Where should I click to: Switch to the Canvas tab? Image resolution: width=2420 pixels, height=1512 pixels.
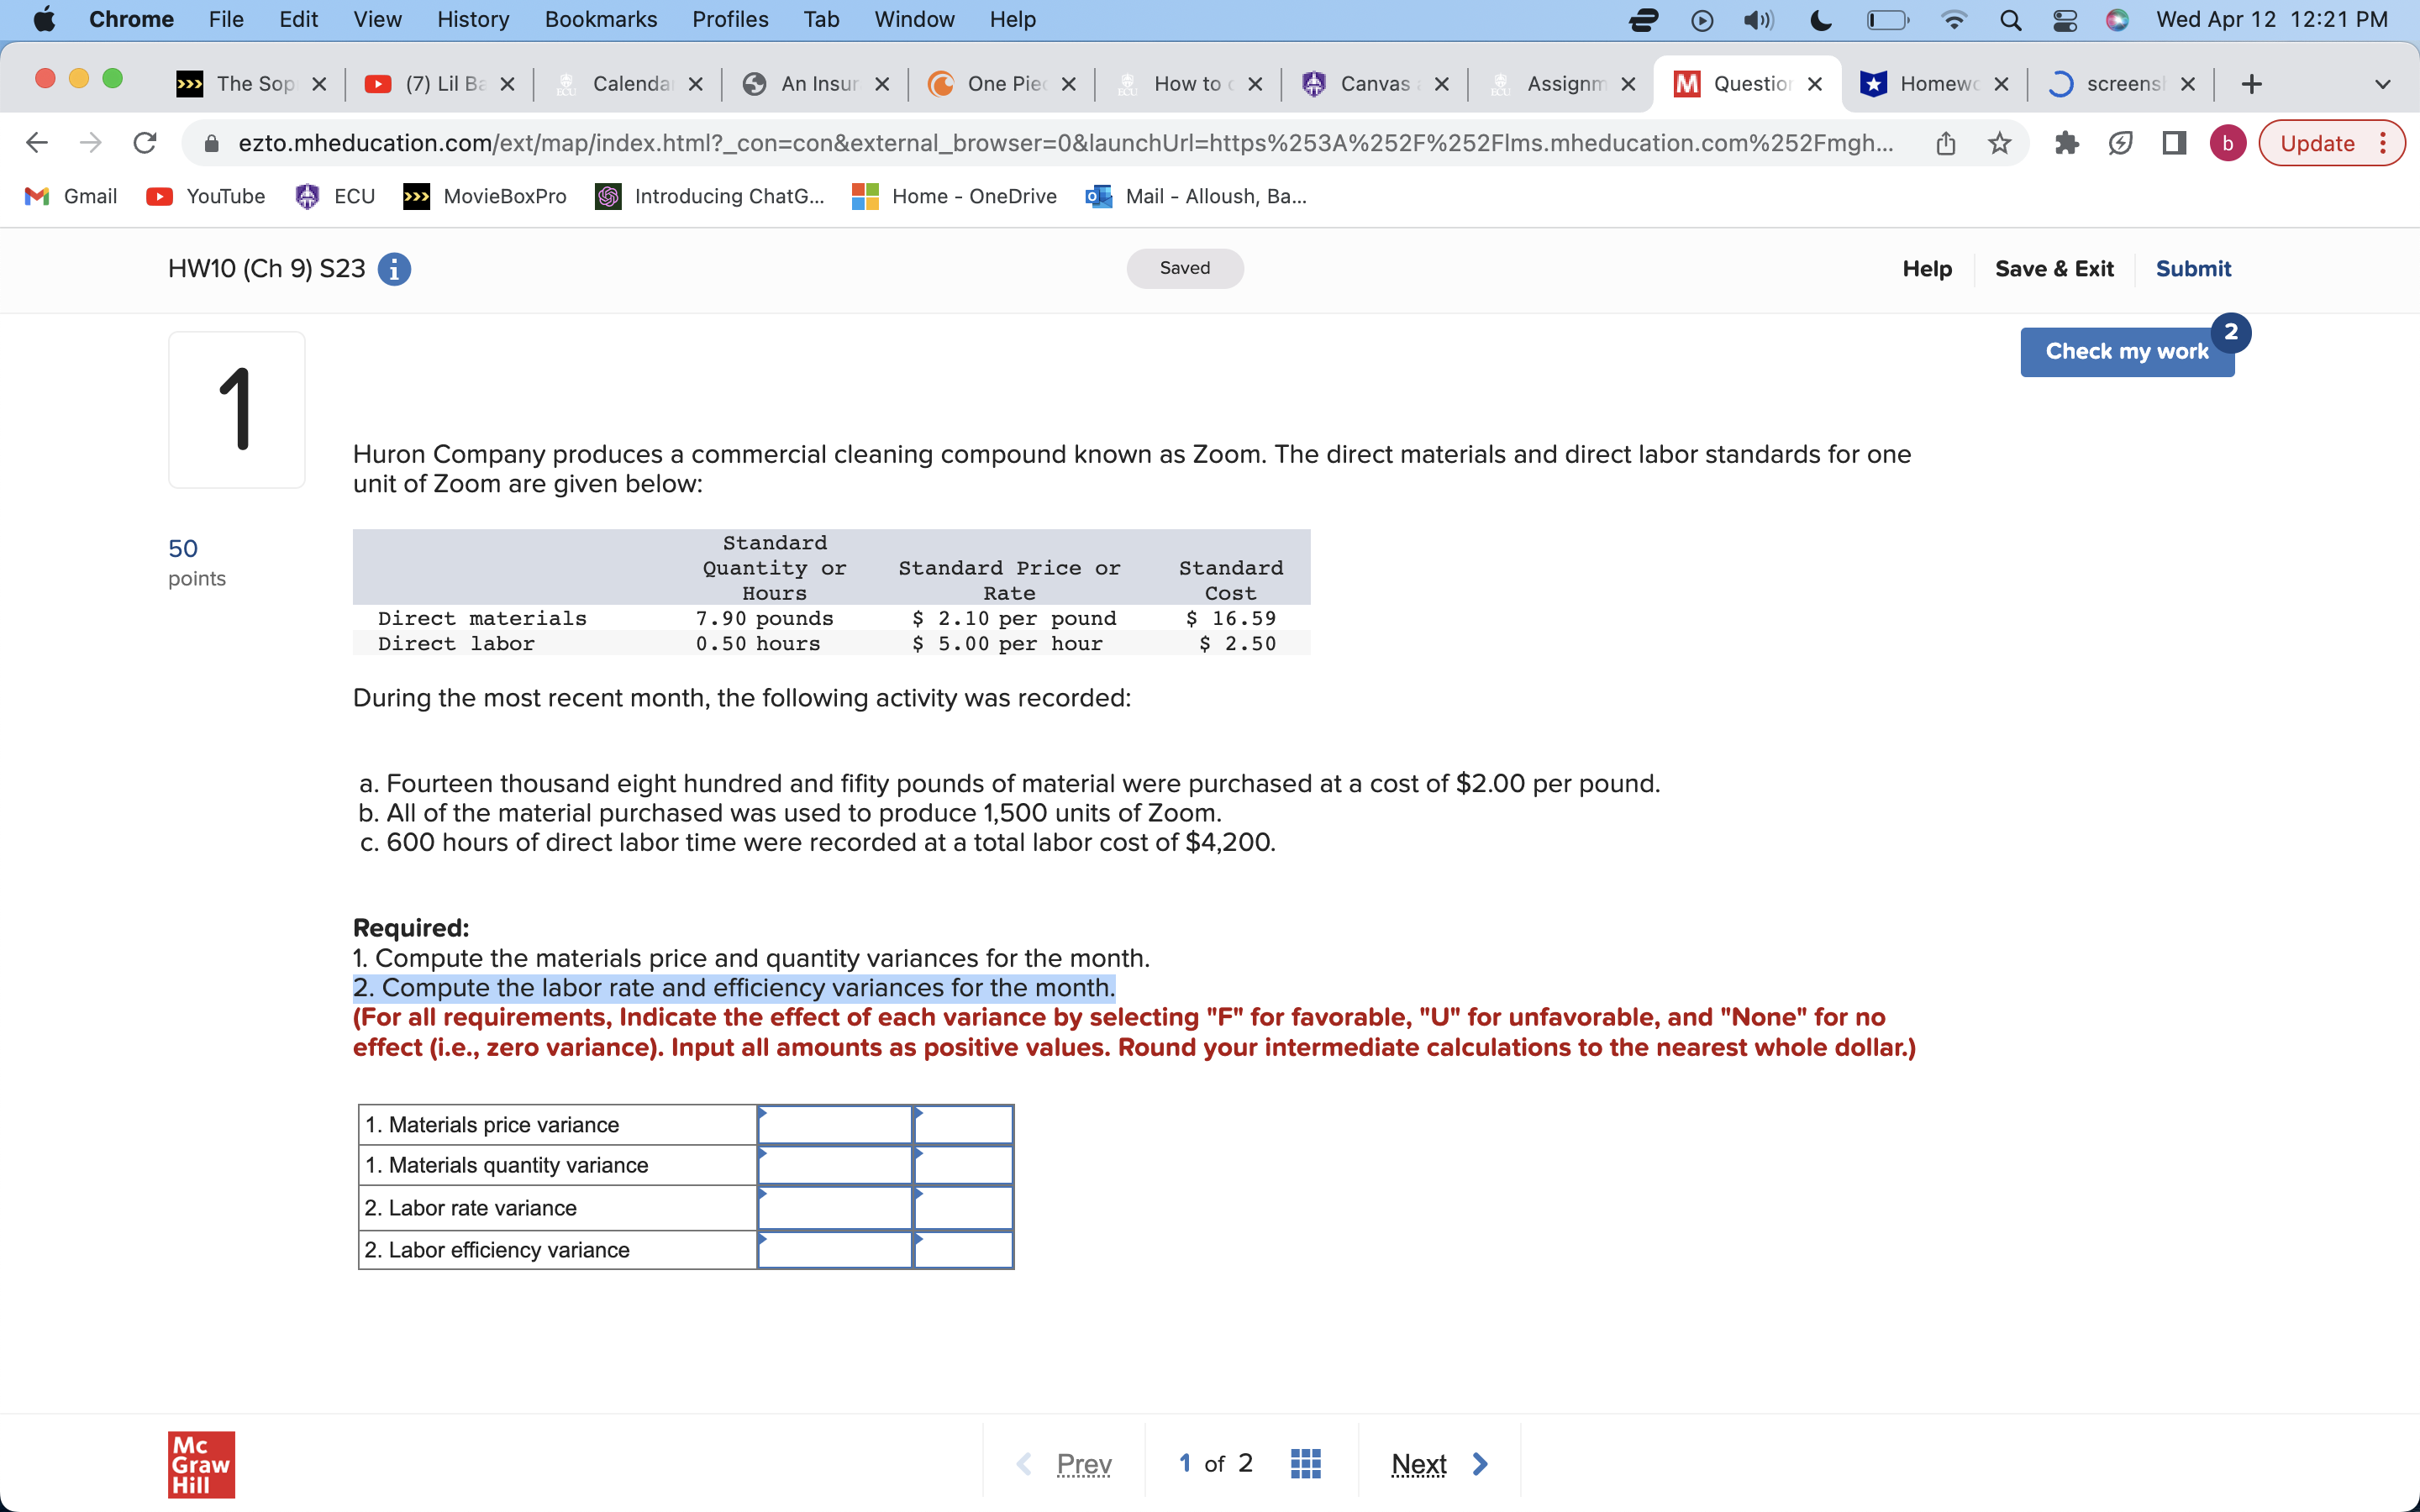point(1375,84)
